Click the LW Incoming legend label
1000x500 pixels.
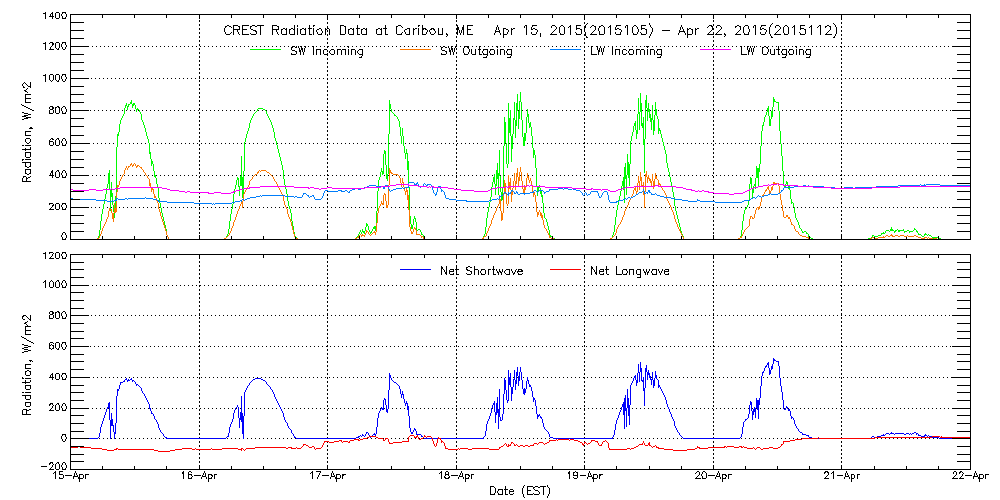[x=624, y=51]
